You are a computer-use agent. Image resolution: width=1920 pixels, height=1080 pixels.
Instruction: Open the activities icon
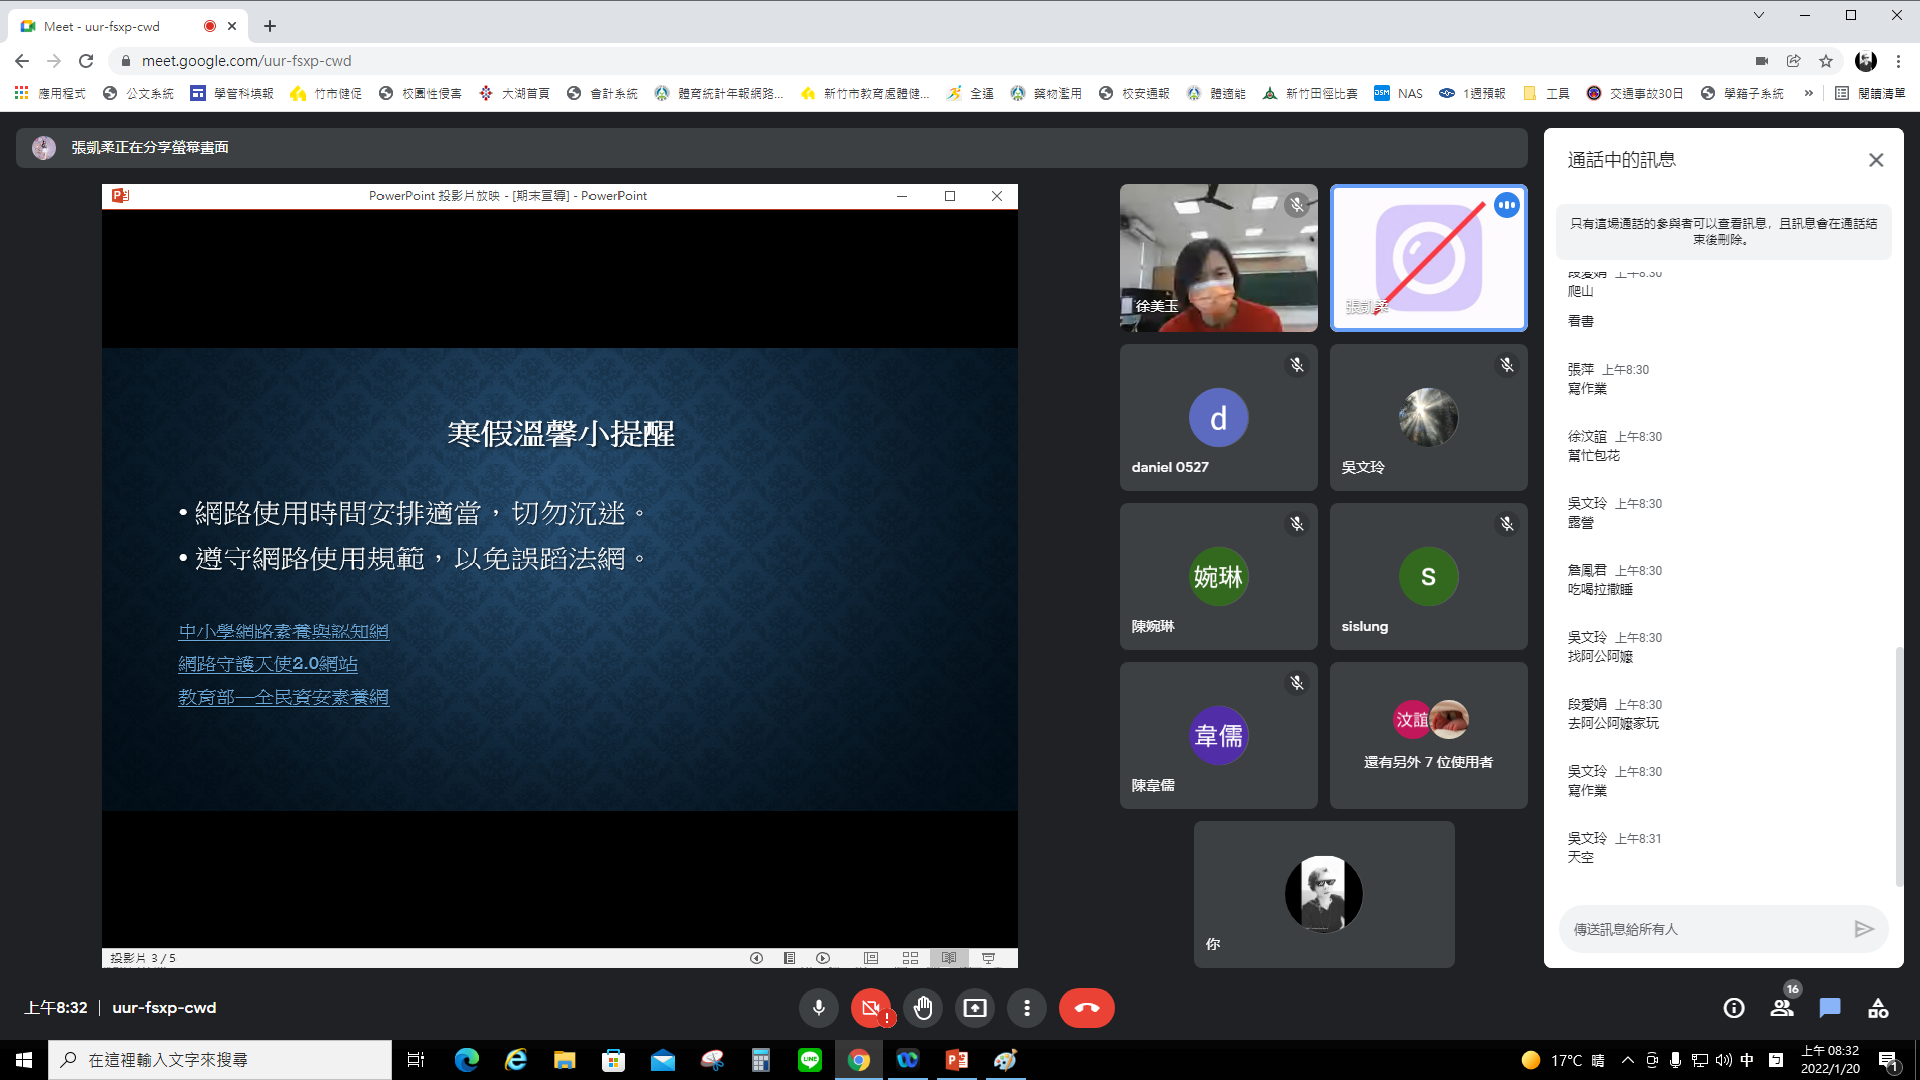tap(1878, 1008)
